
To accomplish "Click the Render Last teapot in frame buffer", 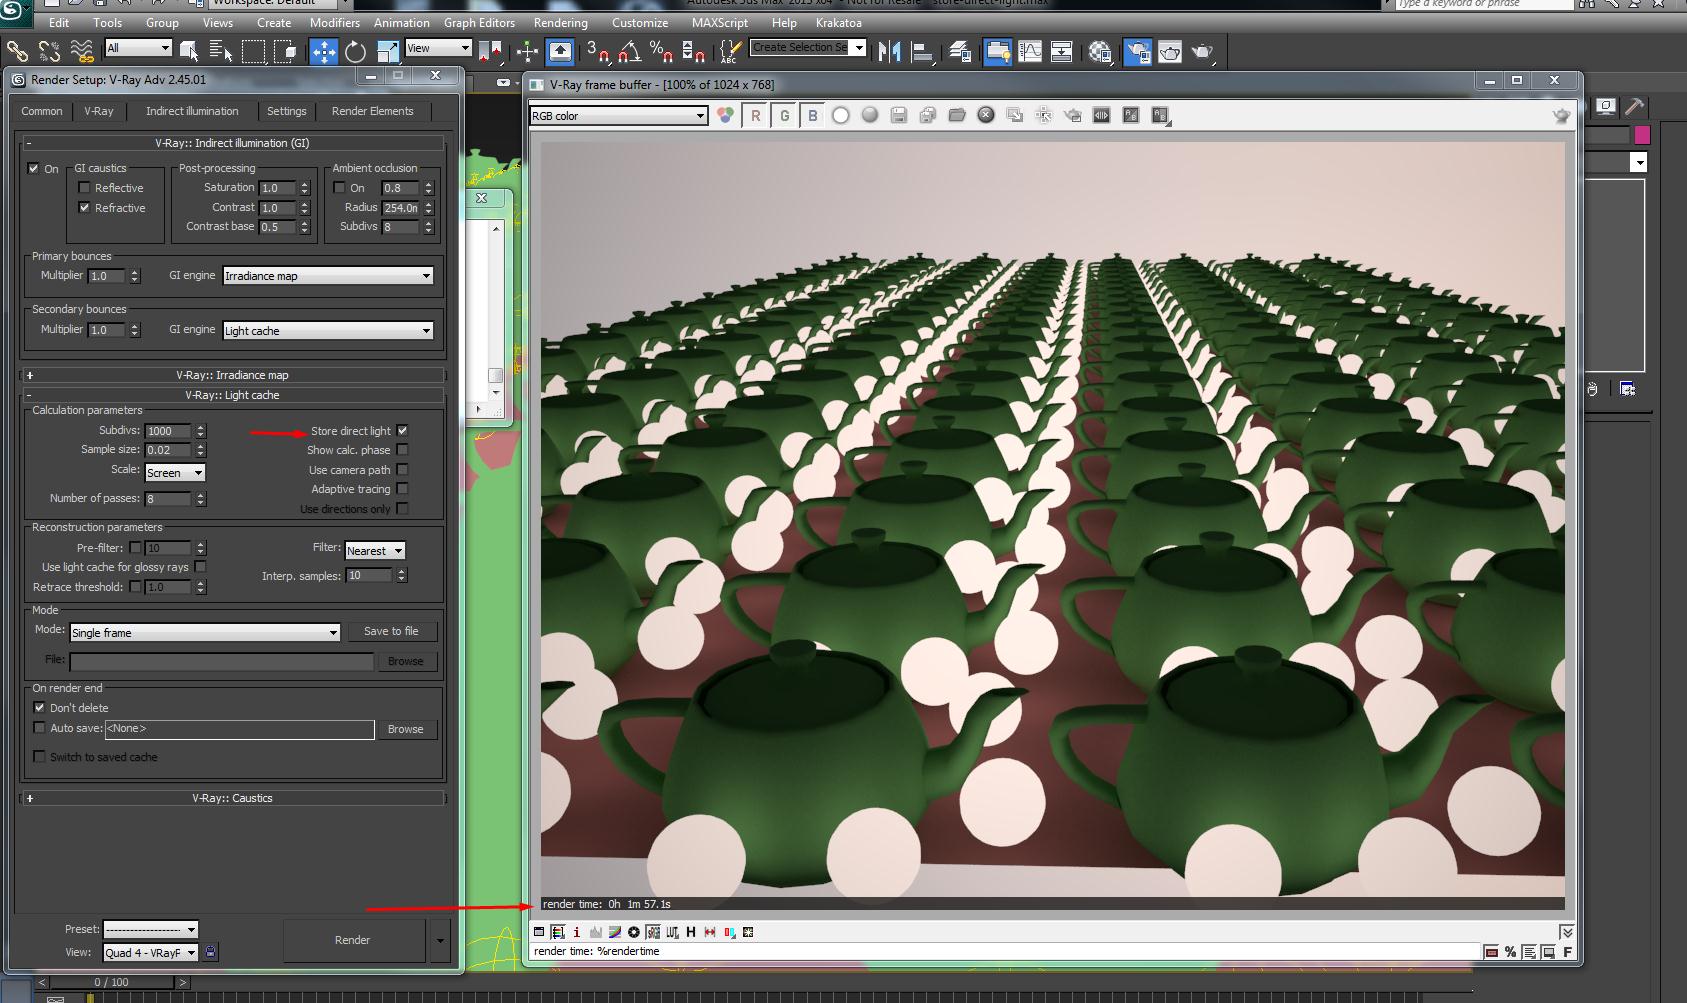I will 1561,116.
